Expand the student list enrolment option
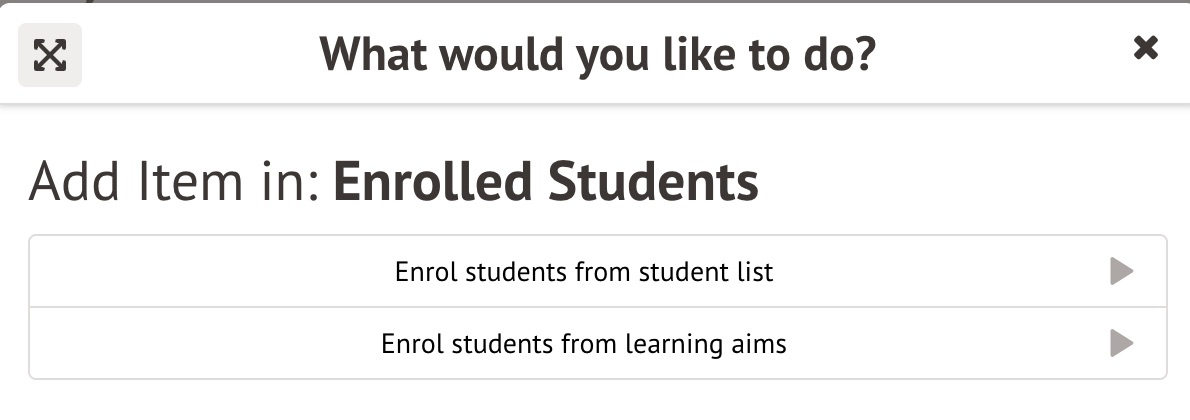Image resolution: width=1190 pixels, height=420 pixels. pyautogui.click(x=1121, y=271)
